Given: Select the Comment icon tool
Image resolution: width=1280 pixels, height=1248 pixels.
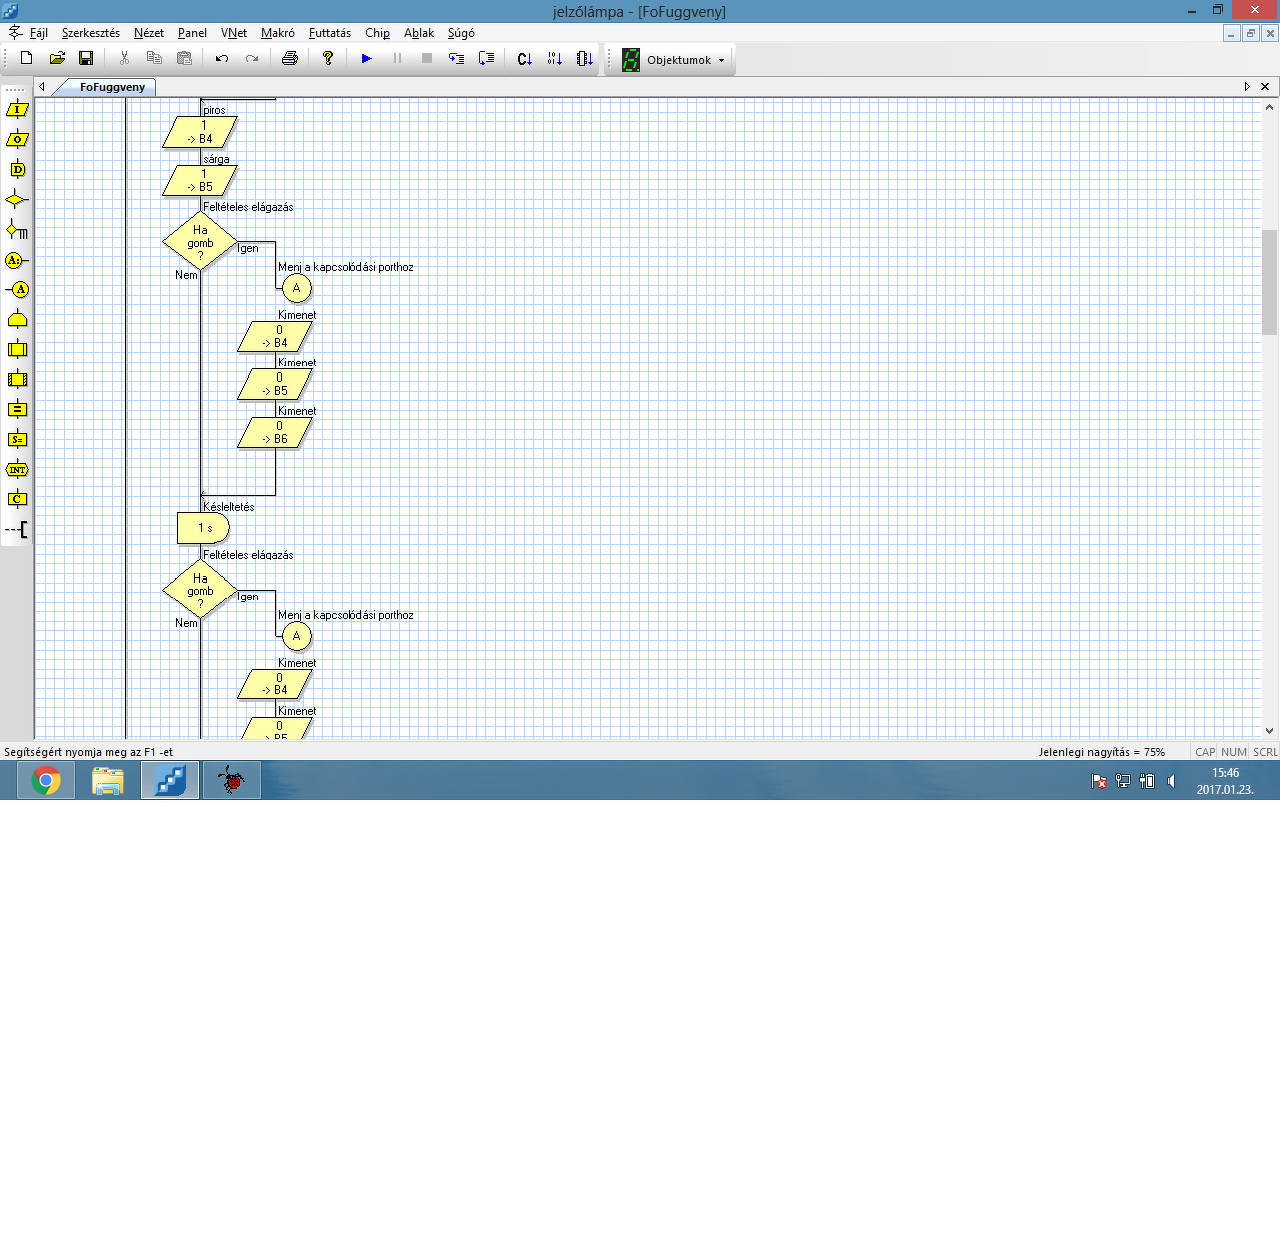Looking at the screenshot, I should point(17,530).
